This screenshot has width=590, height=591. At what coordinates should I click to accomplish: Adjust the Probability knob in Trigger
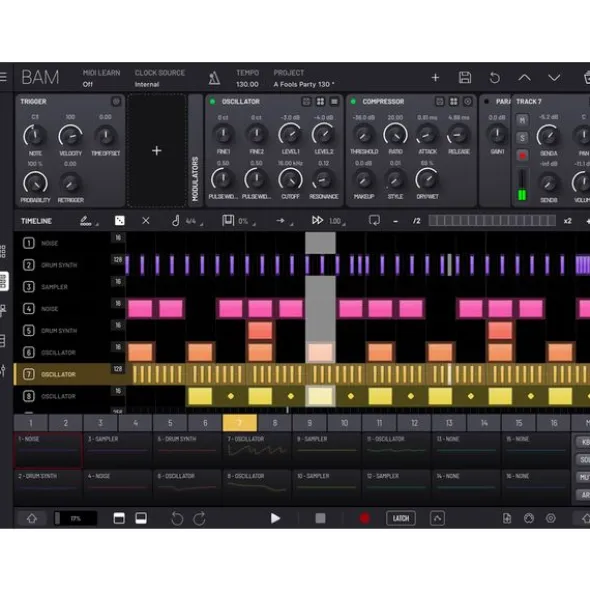point(35,183)
